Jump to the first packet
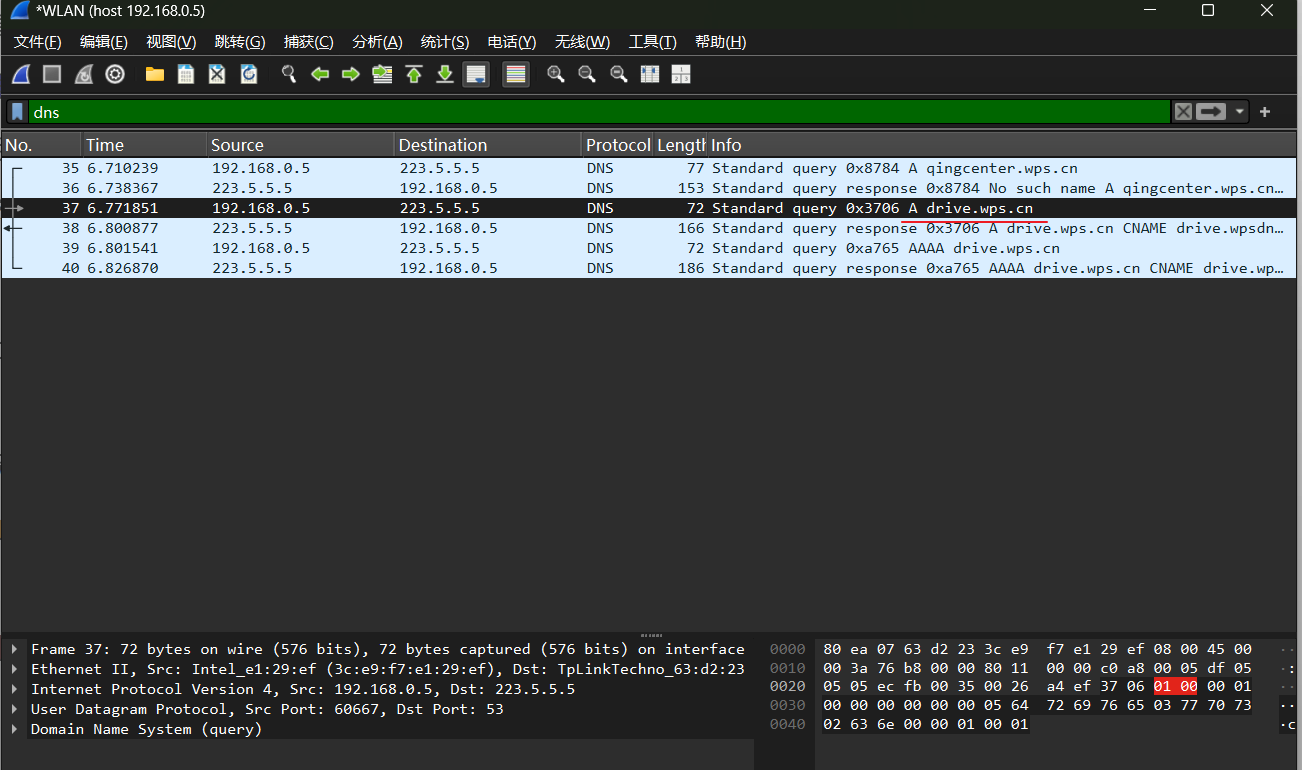1302x770 pixels. pyautogui.click(x=414, y=74)
